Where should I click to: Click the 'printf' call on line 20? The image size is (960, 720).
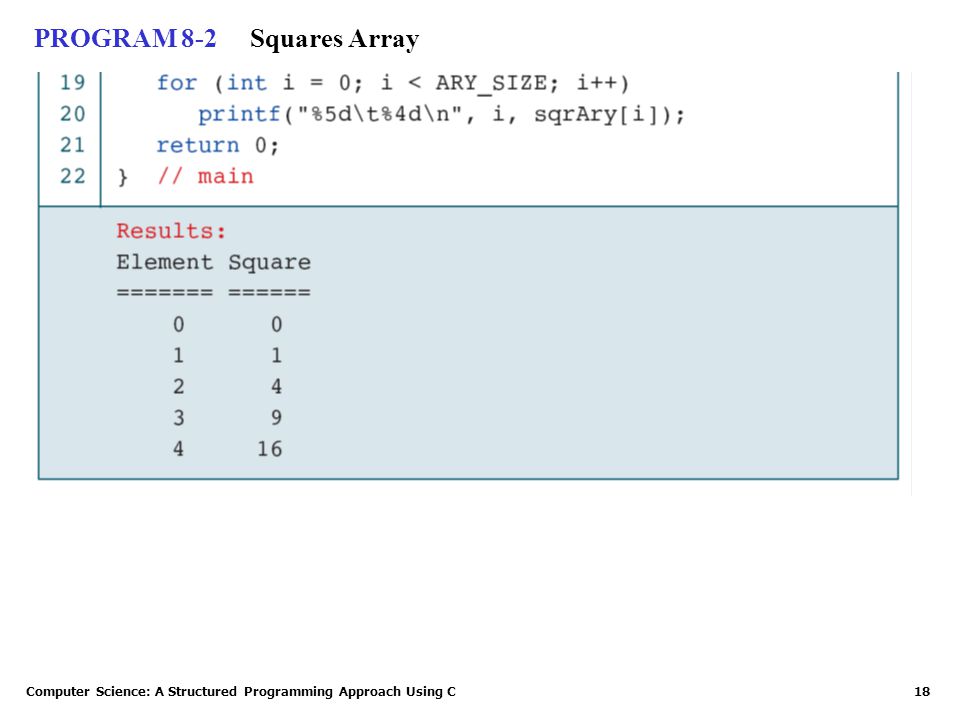pyautogui.click(x=239, y=114)
